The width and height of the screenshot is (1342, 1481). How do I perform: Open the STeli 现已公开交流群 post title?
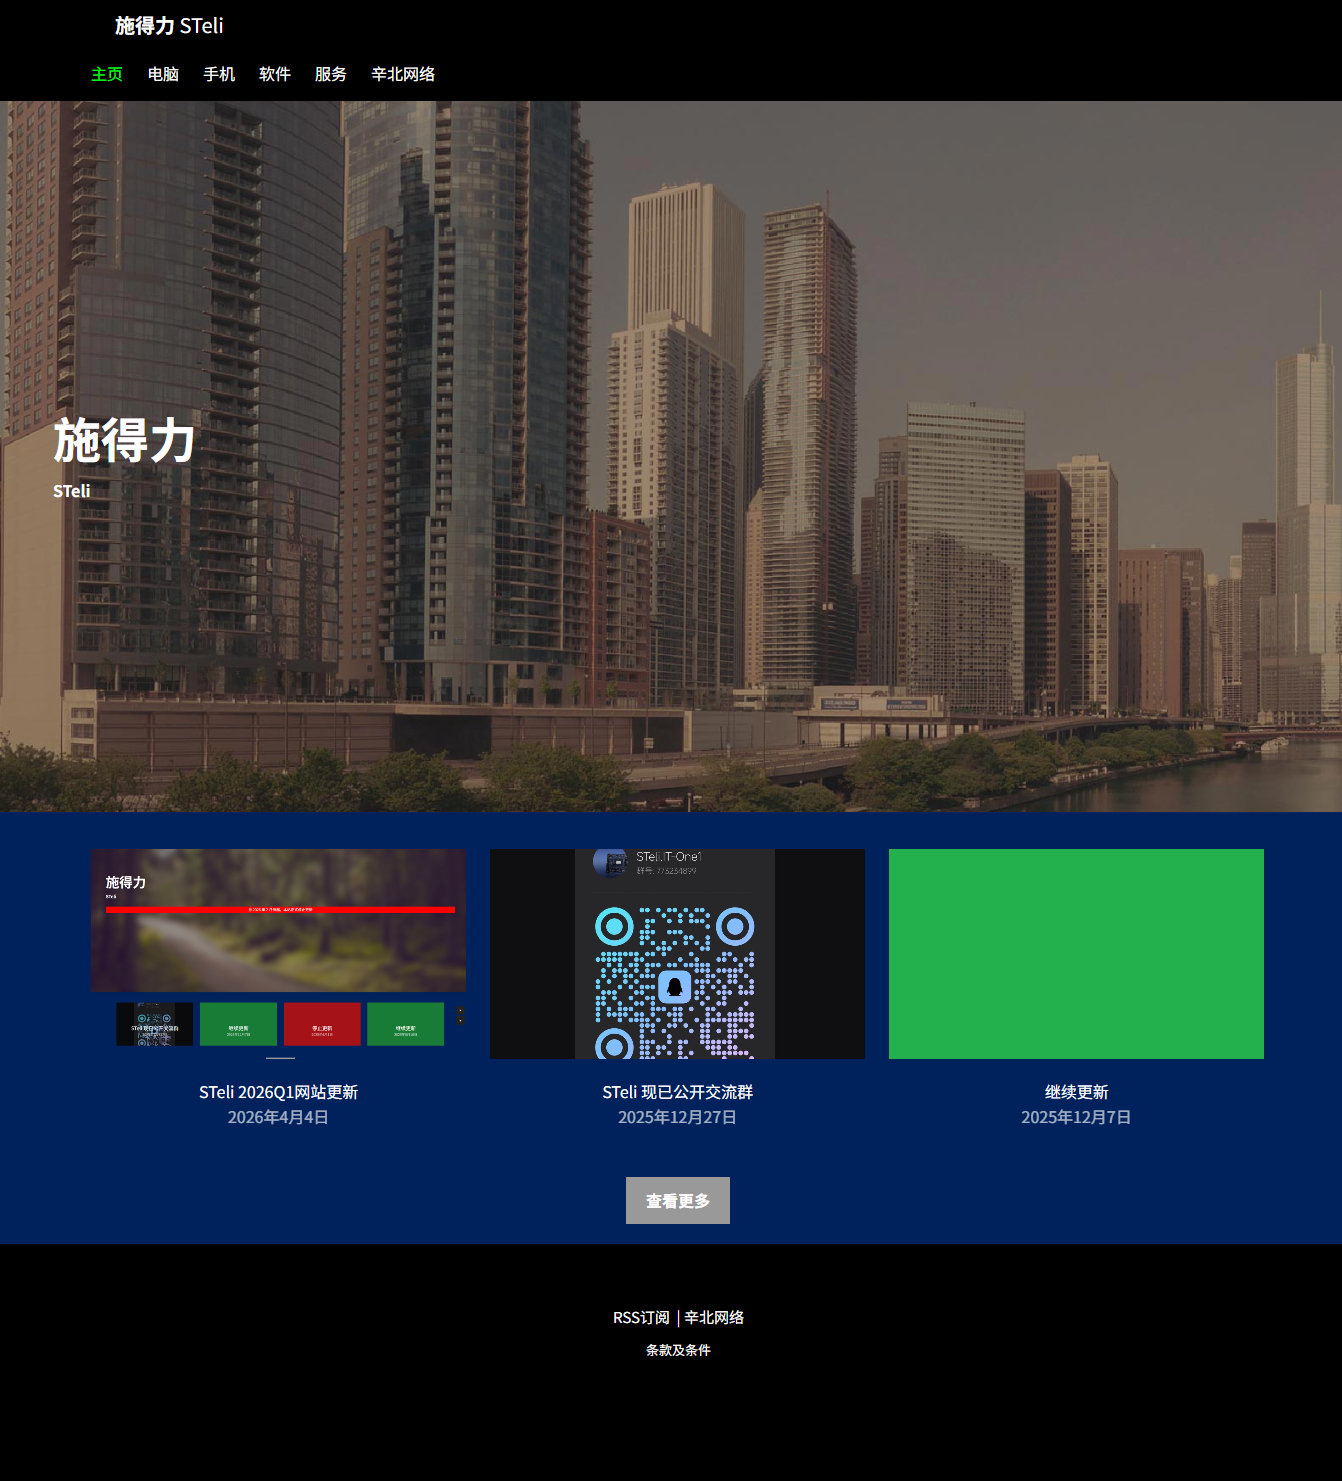[x=677, y=1092]
